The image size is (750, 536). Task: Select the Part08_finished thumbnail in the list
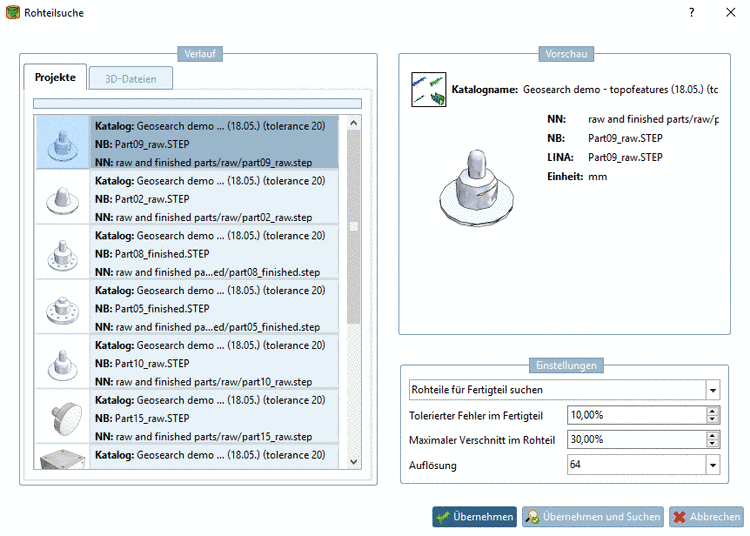pyautogui.click(x=63, y=254)
